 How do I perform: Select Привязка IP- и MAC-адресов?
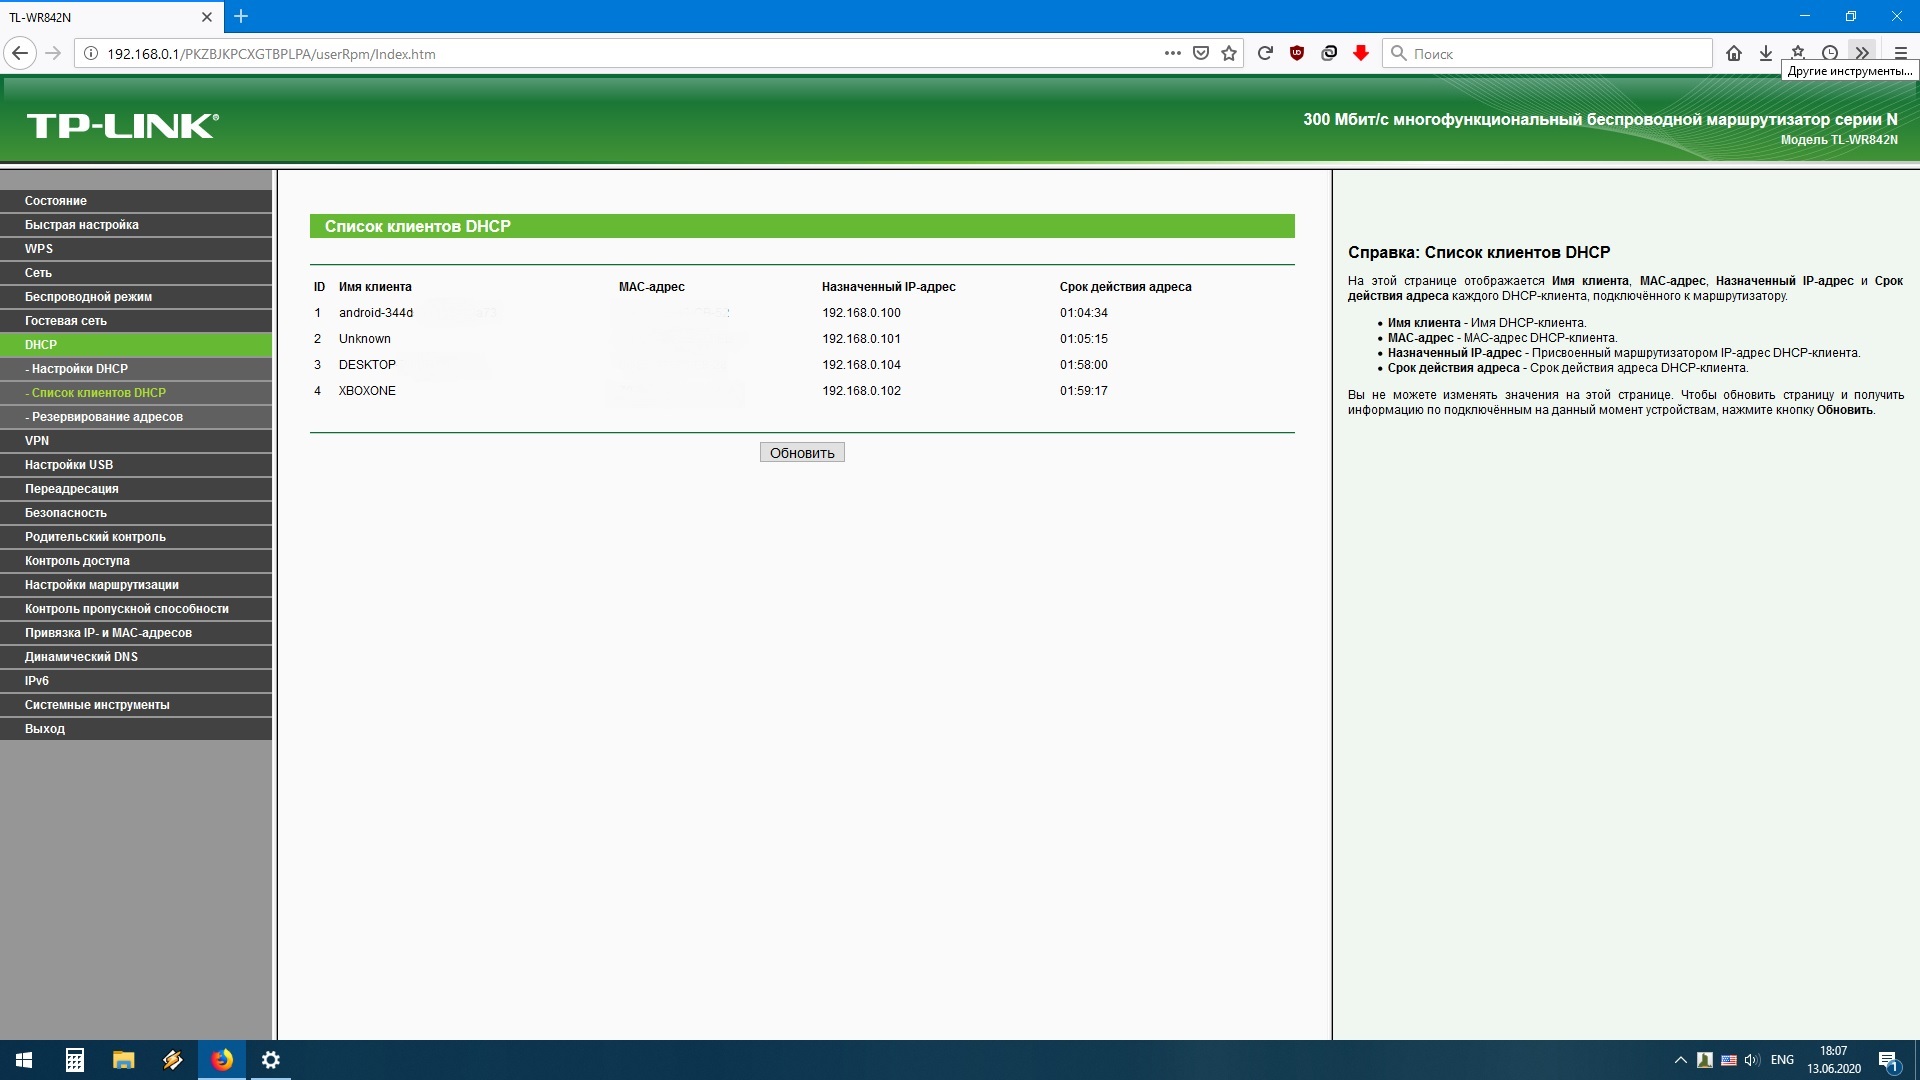[x=108, y=633]
